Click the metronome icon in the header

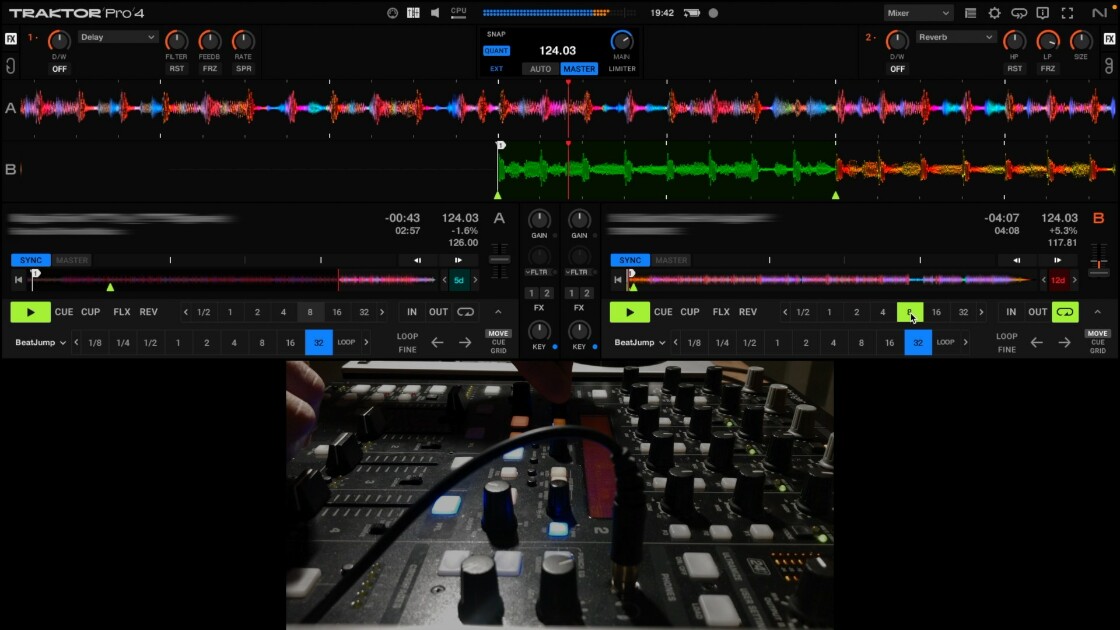click(x=392, y=13)
